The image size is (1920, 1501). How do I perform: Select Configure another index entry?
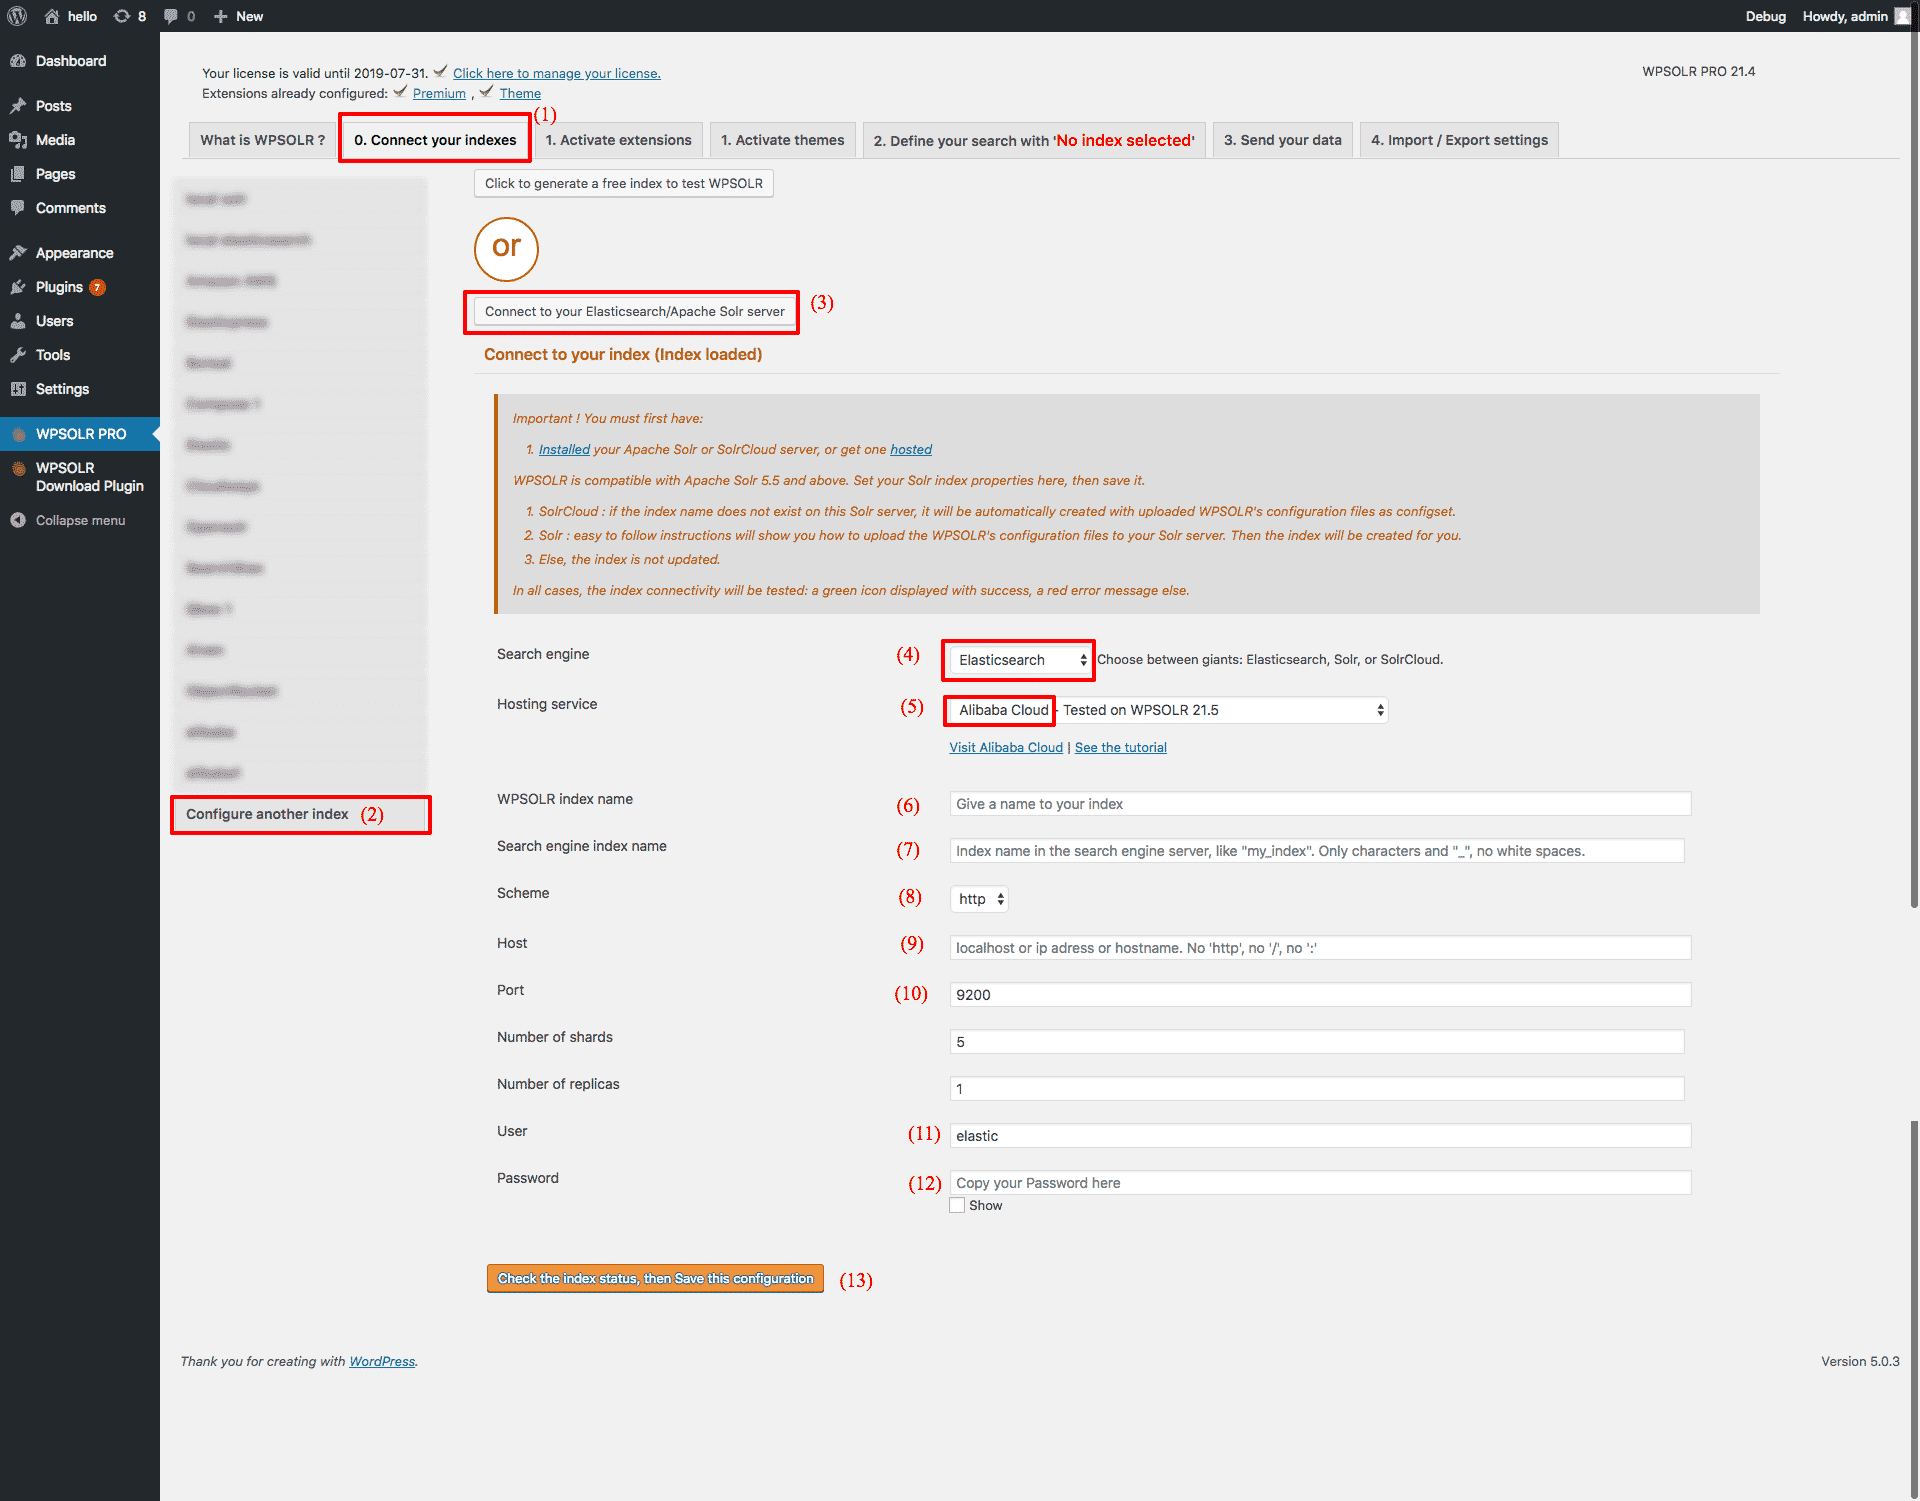[300, 814]
